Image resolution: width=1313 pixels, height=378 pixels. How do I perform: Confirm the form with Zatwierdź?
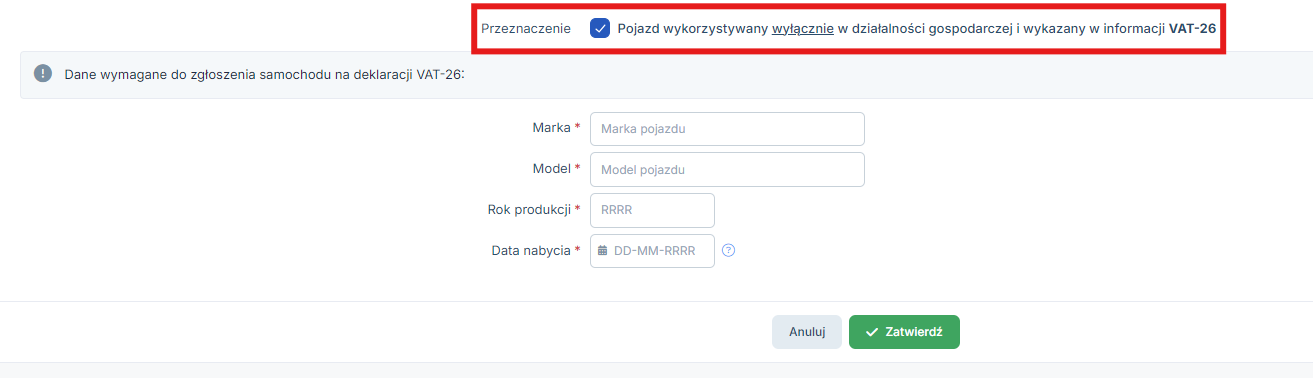[x=904, y=332]
